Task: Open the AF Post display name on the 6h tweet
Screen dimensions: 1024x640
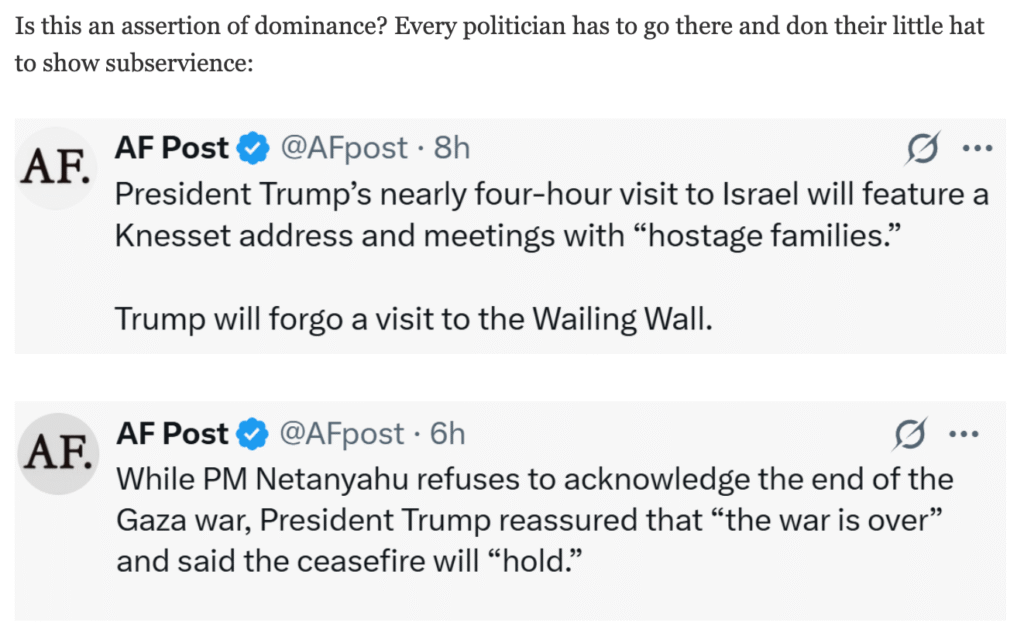Action: (x=172, y=435)
